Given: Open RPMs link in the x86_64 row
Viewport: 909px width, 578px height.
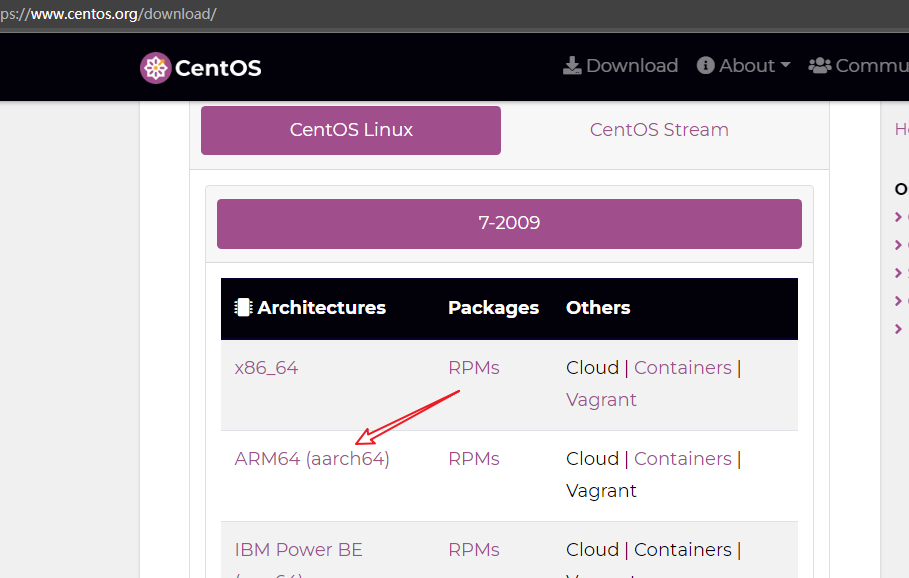Looking at the screenshot, I should click(x=474, y=368).
